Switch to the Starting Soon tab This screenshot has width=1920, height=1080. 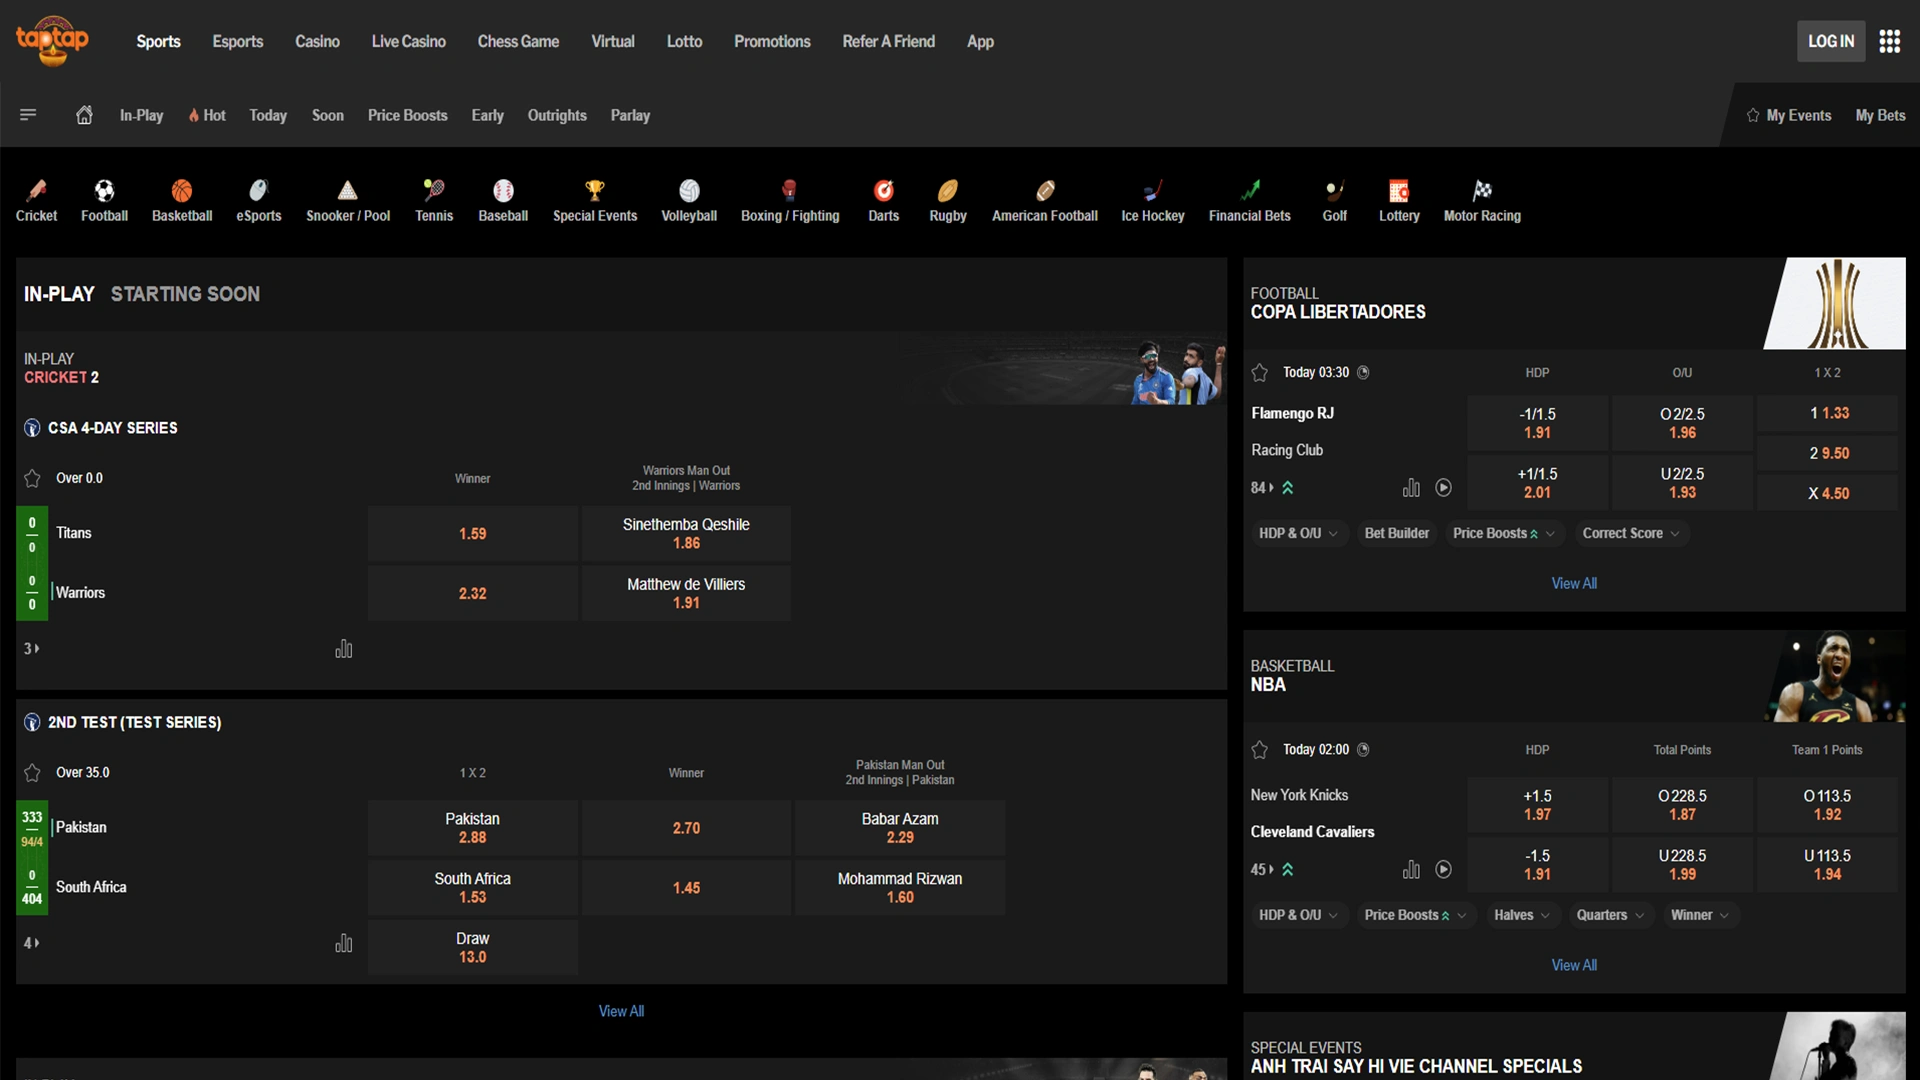(185, 294)
